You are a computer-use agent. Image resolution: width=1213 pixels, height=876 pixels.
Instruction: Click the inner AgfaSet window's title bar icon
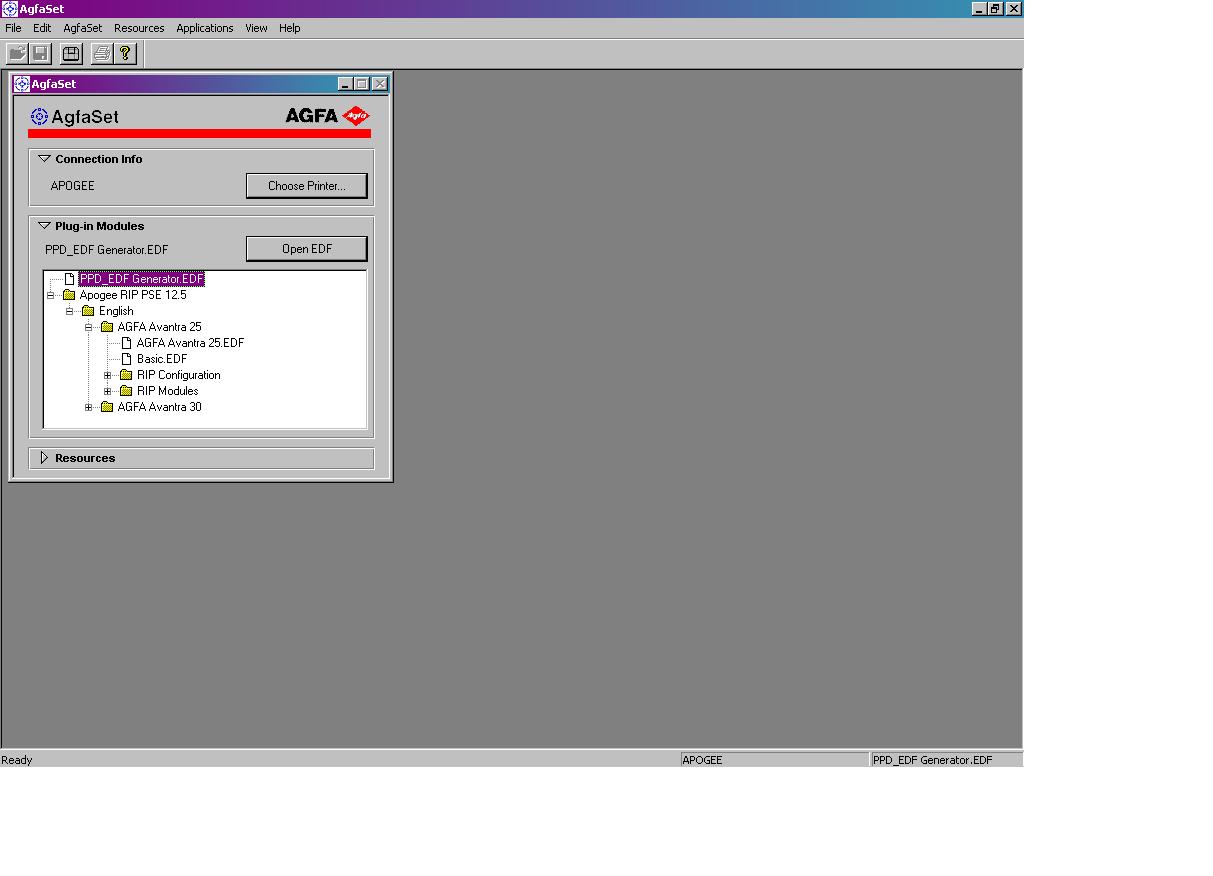coord(22,84)
